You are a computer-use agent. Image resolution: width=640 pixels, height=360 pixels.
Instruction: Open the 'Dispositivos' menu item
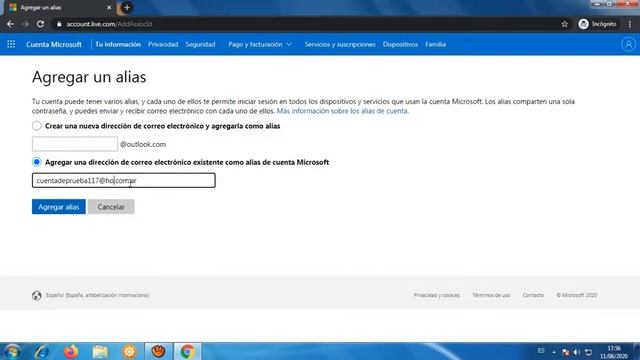tap(400, 44)
